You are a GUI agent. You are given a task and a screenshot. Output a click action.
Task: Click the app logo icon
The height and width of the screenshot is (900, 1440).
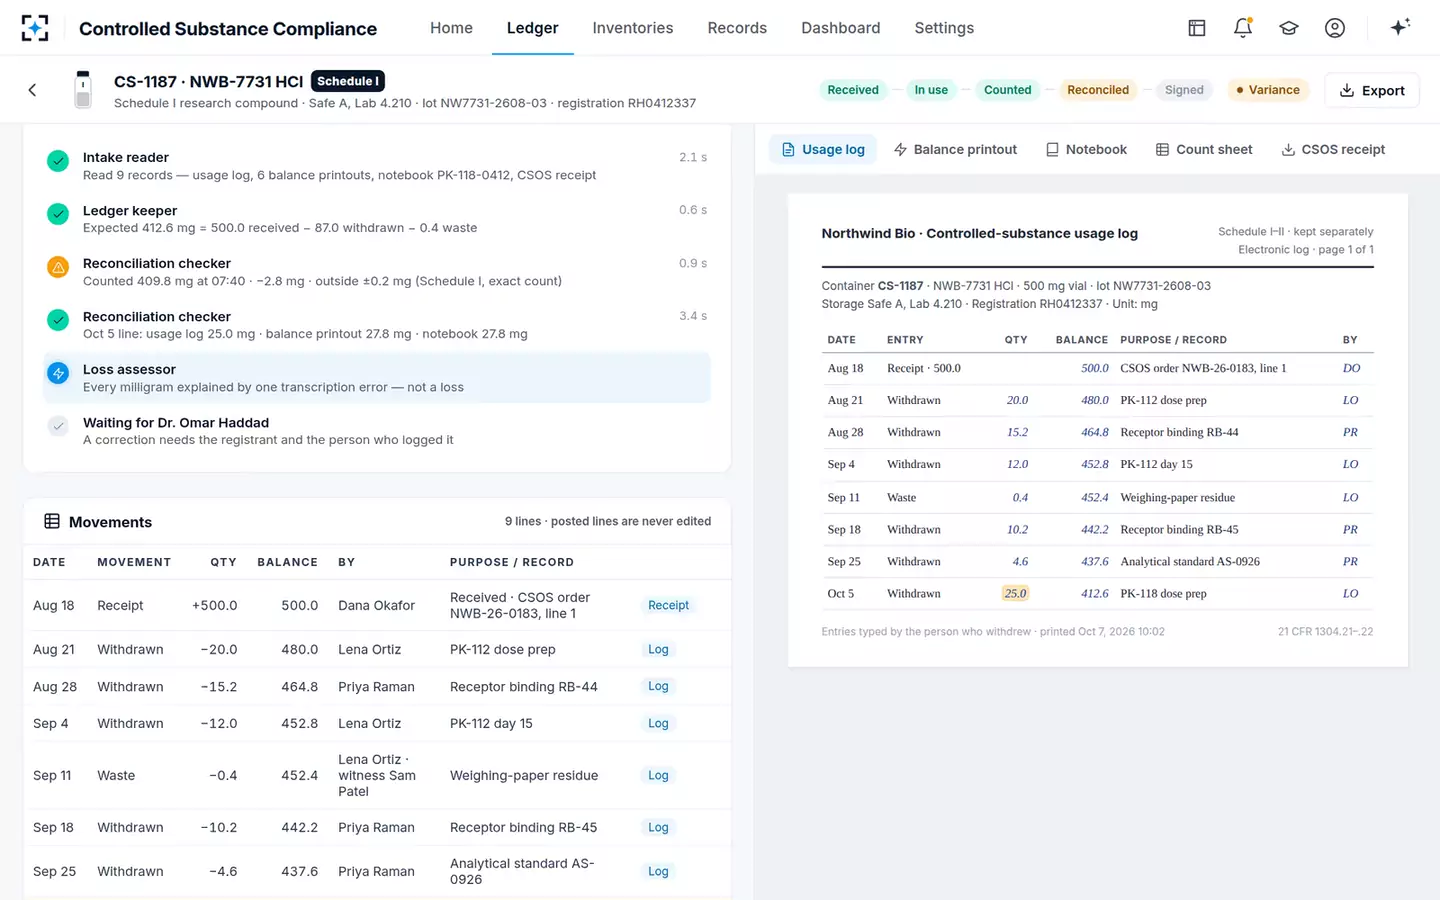point(35,28)
